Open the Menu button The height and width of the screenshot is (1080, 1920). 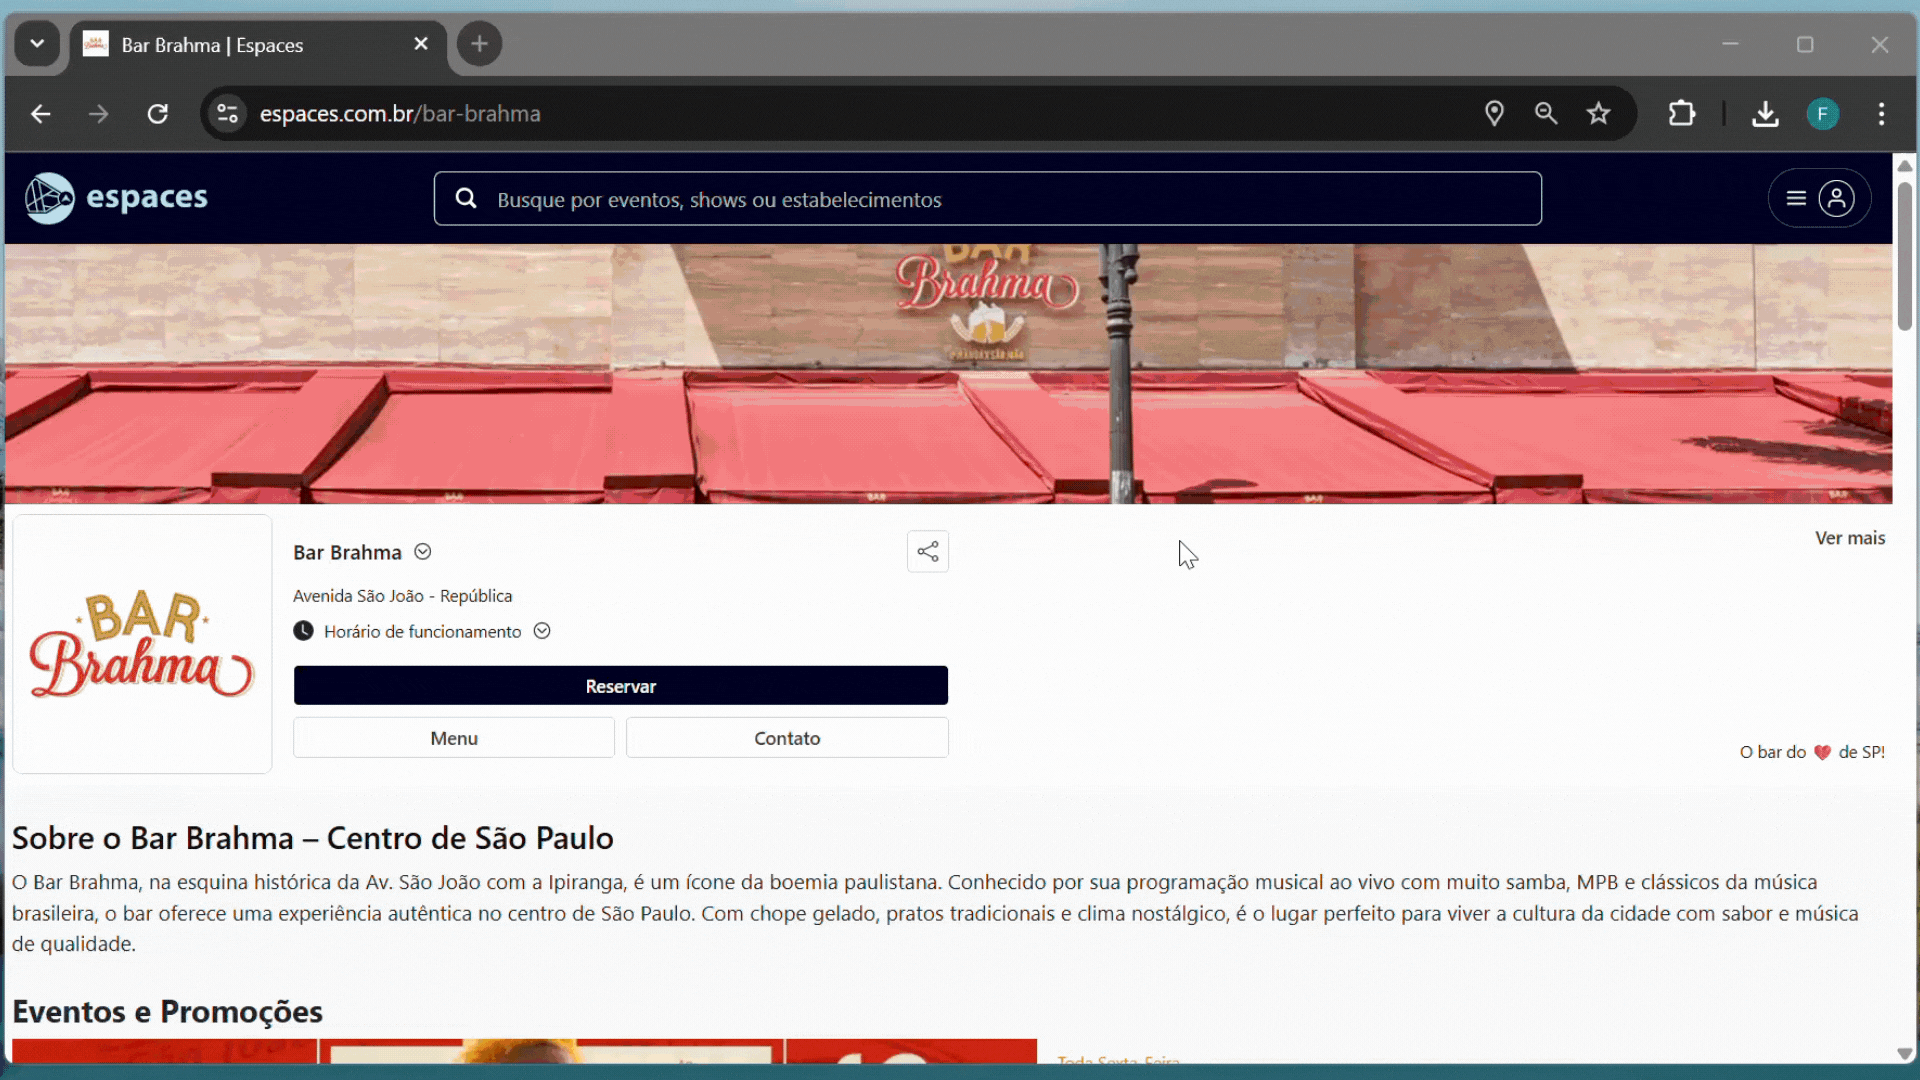(x=453, y=738)
